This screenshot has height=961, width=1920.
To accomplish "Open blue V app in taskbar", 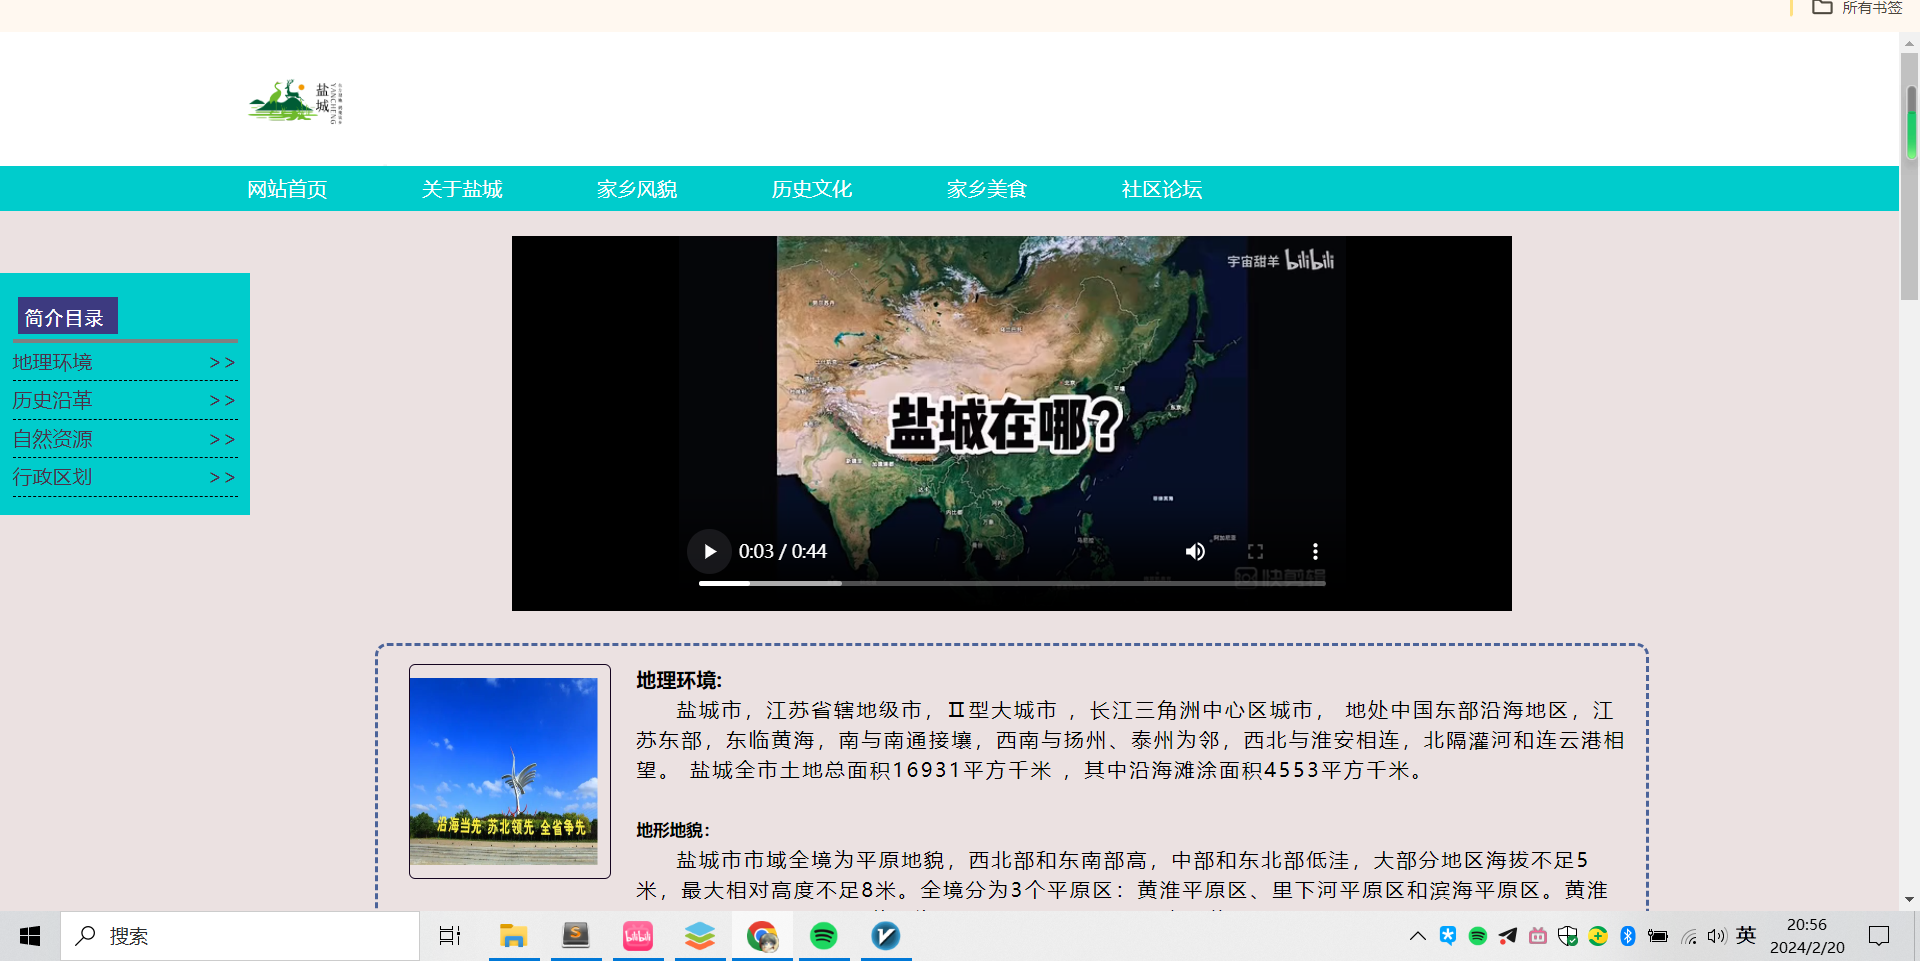I will (886, 936).
